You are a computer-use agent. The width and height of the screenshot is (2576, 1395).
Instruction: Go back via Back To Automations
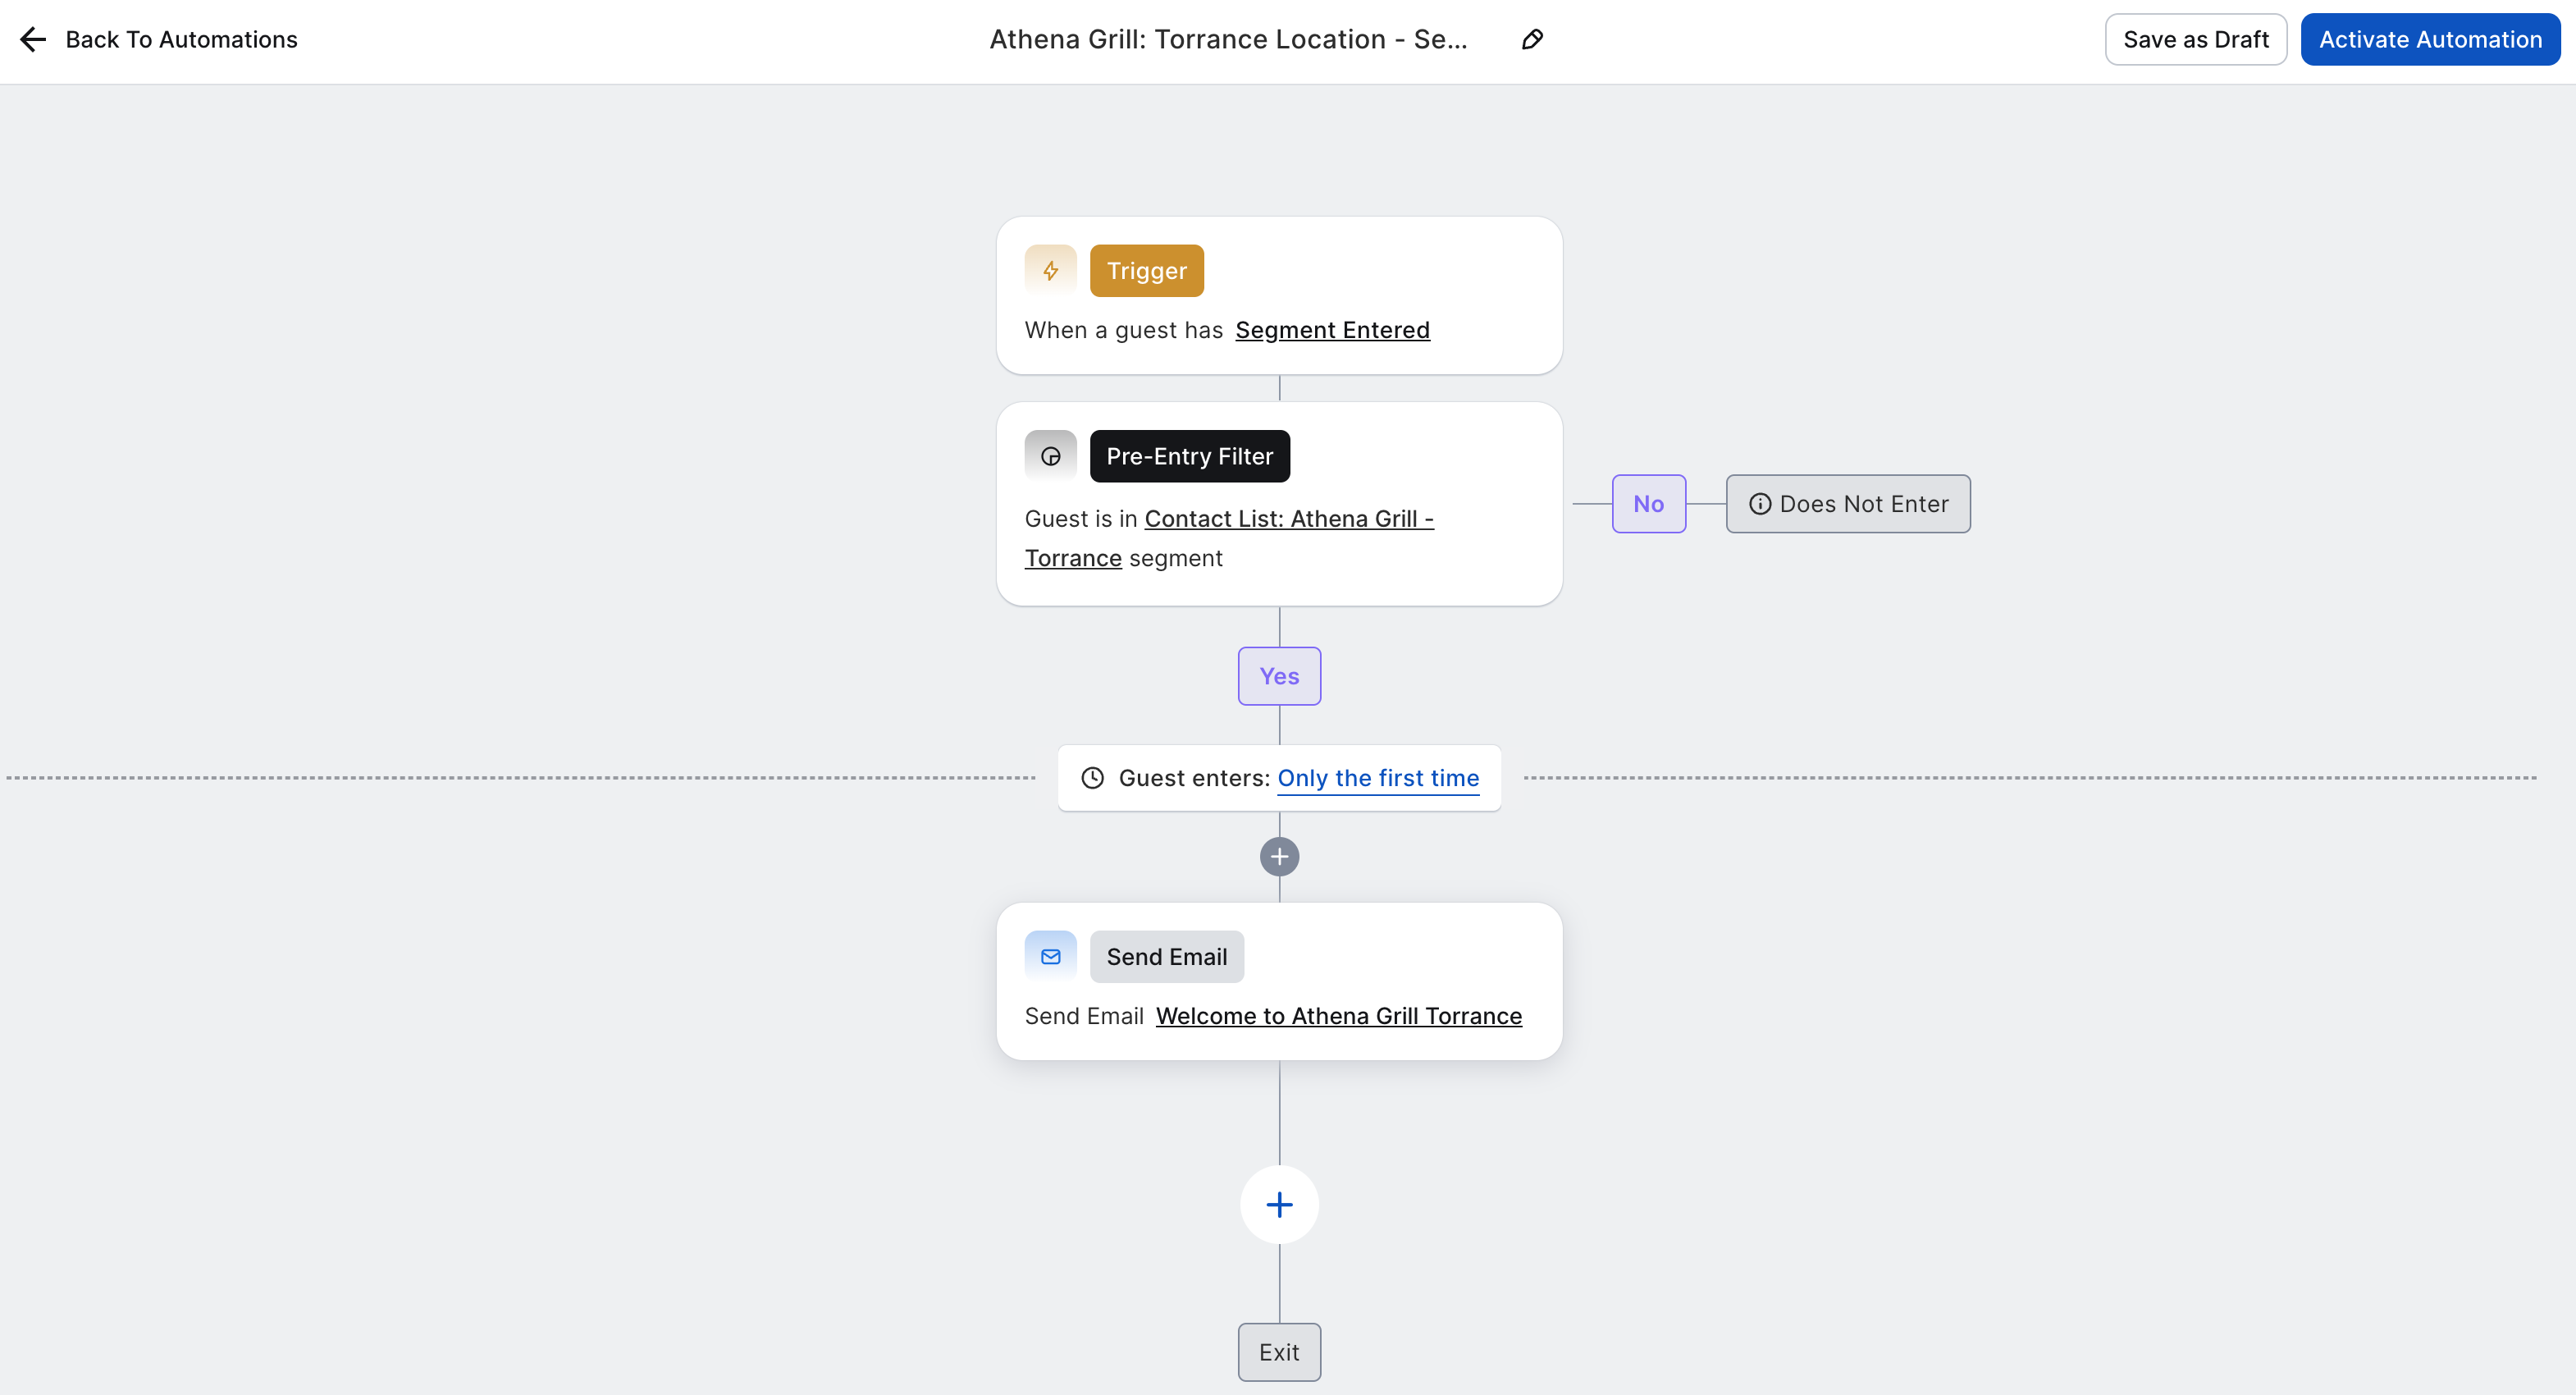coord(181,39)
